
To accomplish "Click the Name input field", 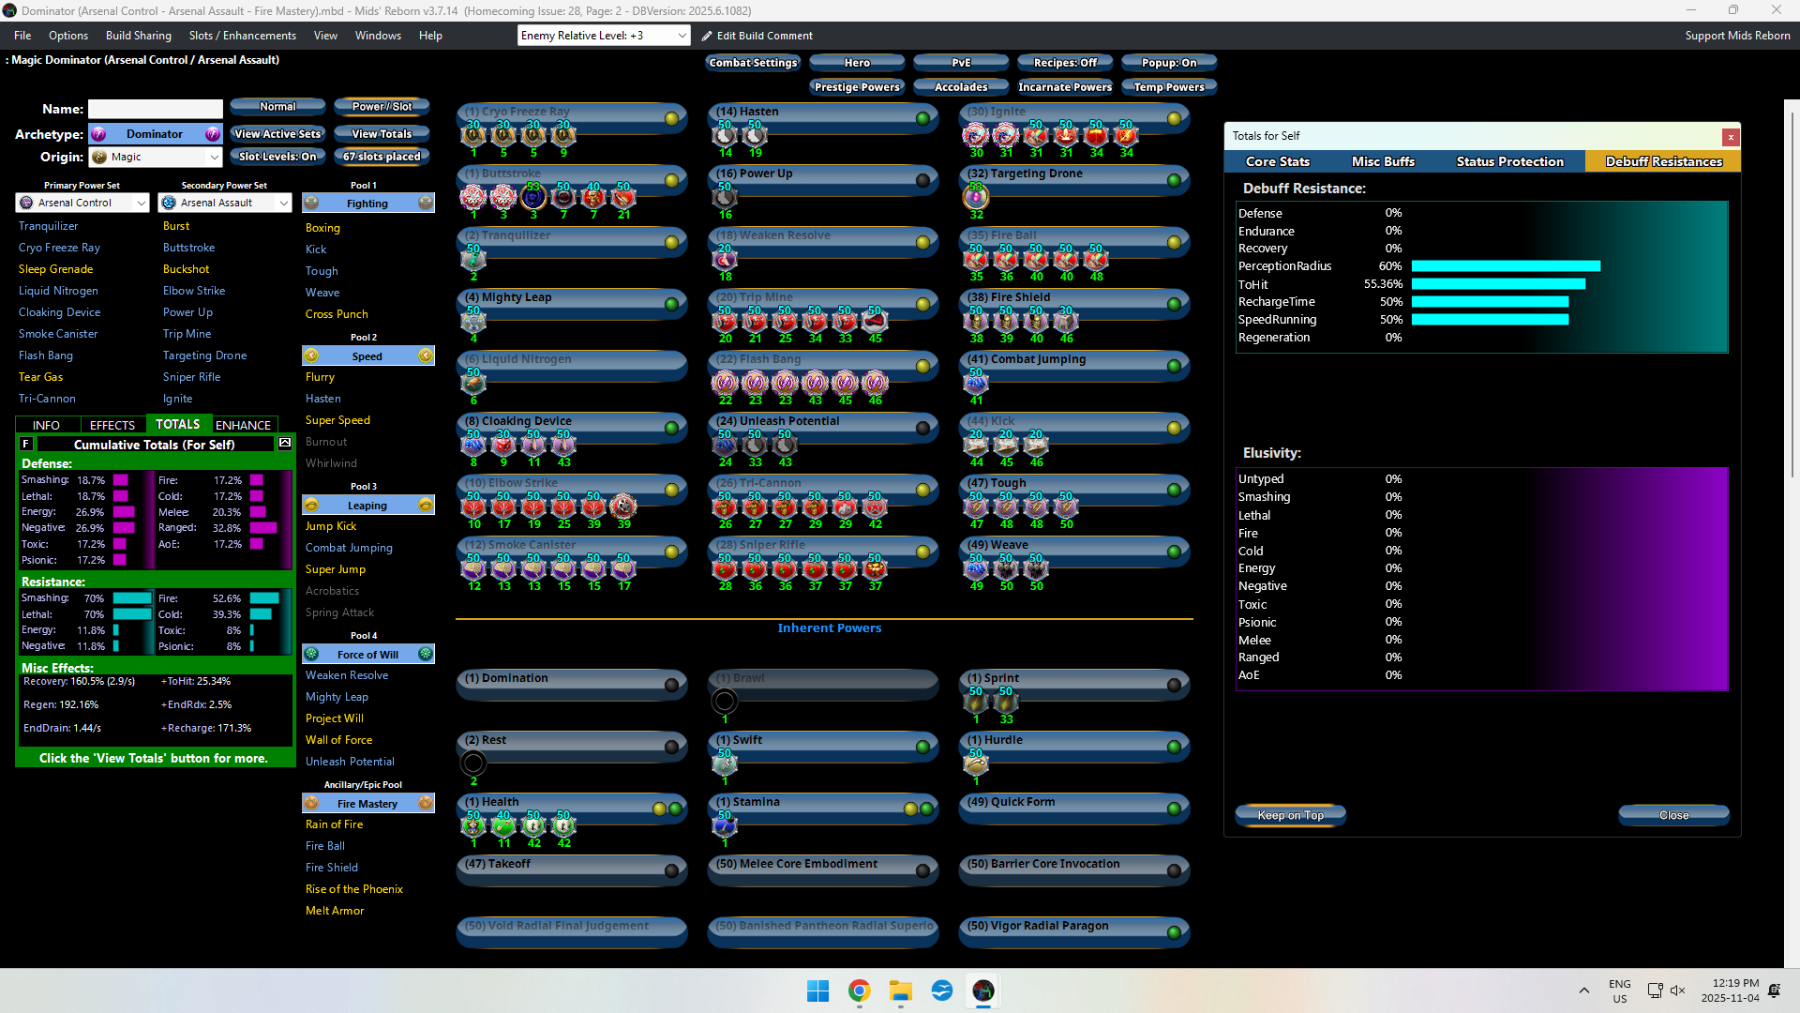I will pos(155,109).
